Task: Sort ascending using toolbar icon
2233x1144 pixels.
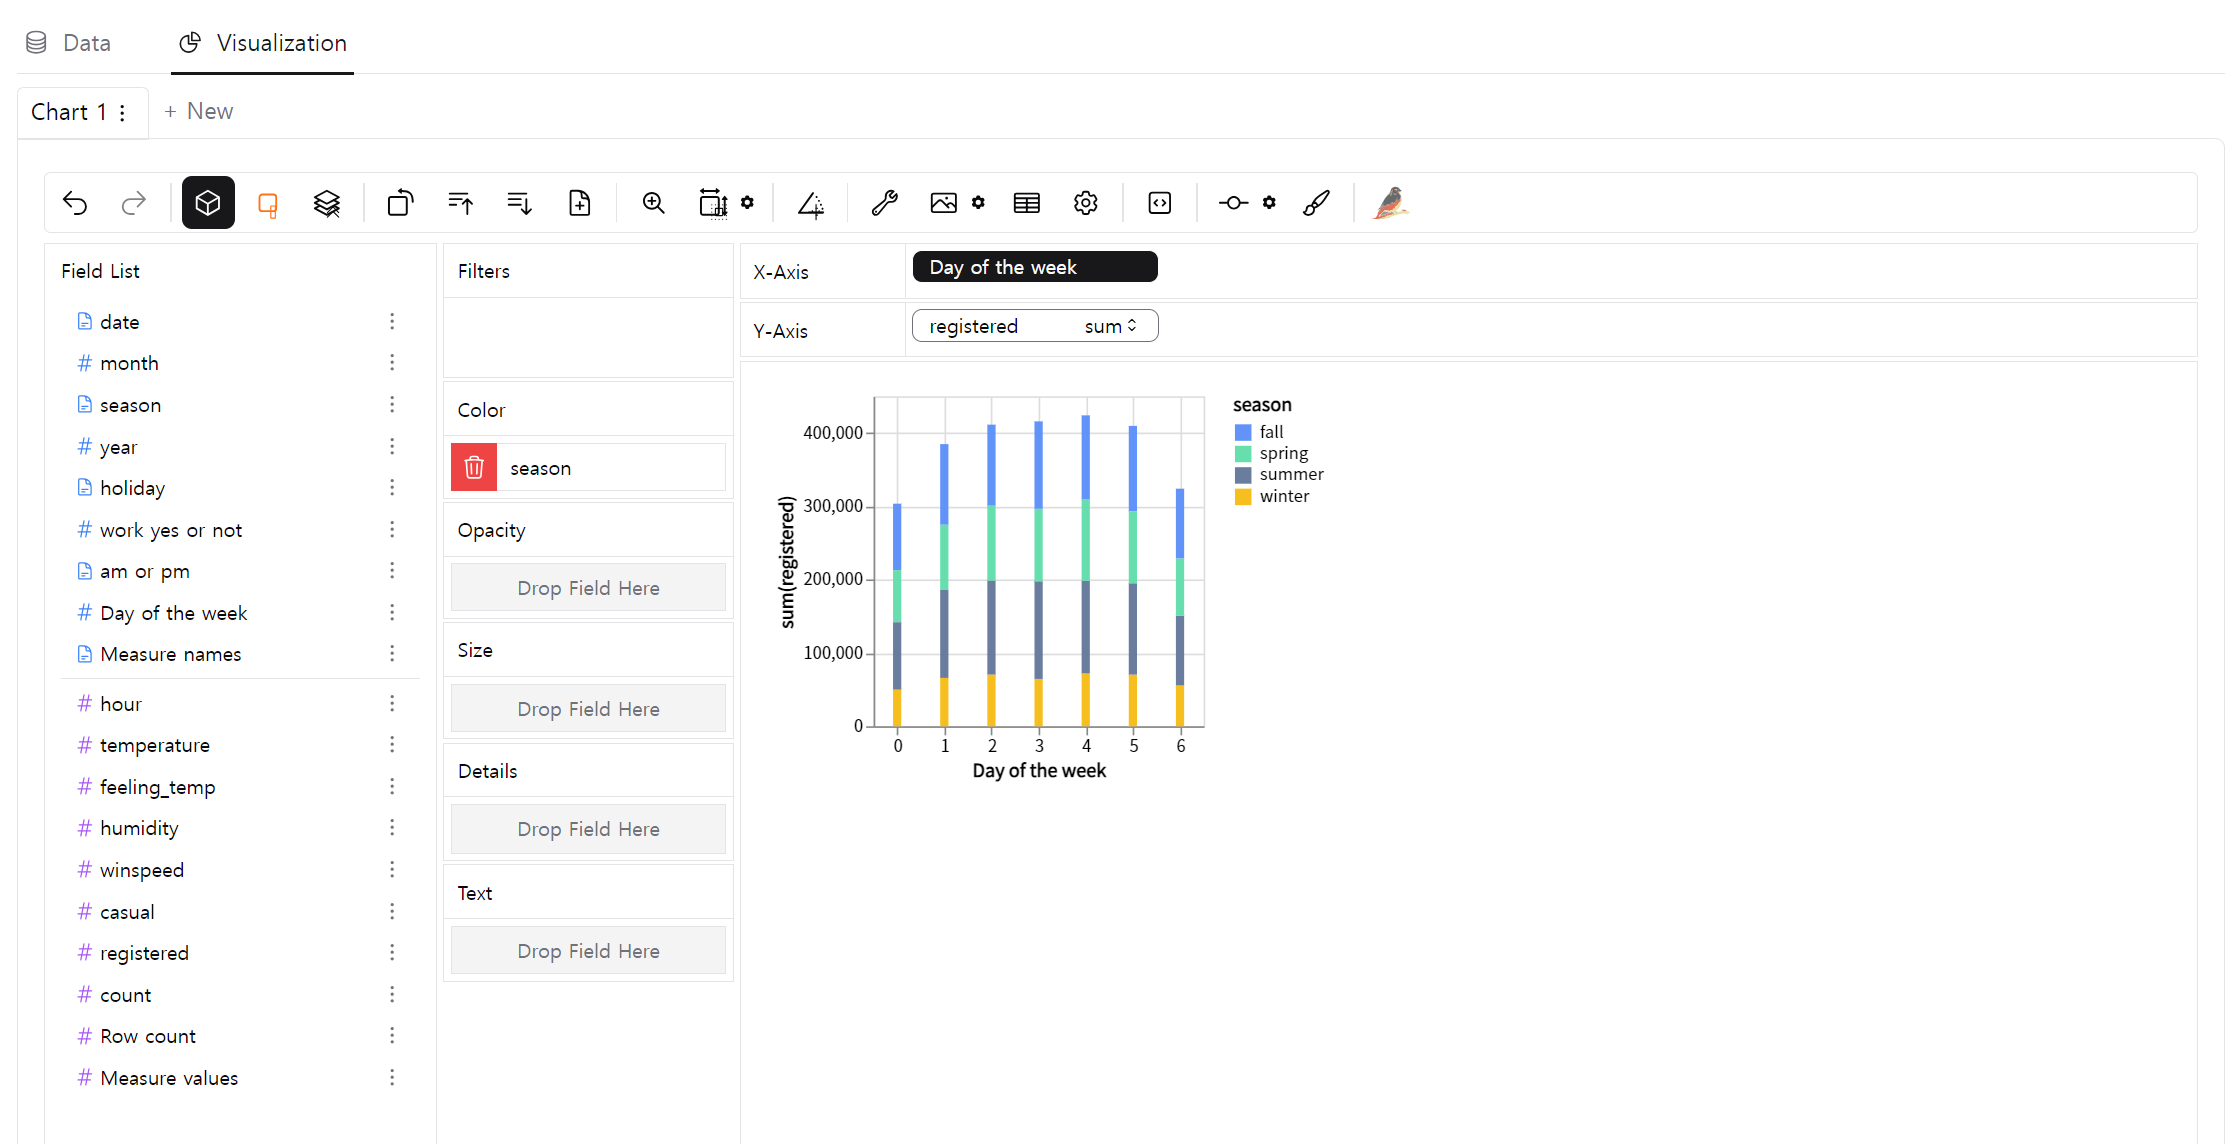Action: click(x=460, y=203)
